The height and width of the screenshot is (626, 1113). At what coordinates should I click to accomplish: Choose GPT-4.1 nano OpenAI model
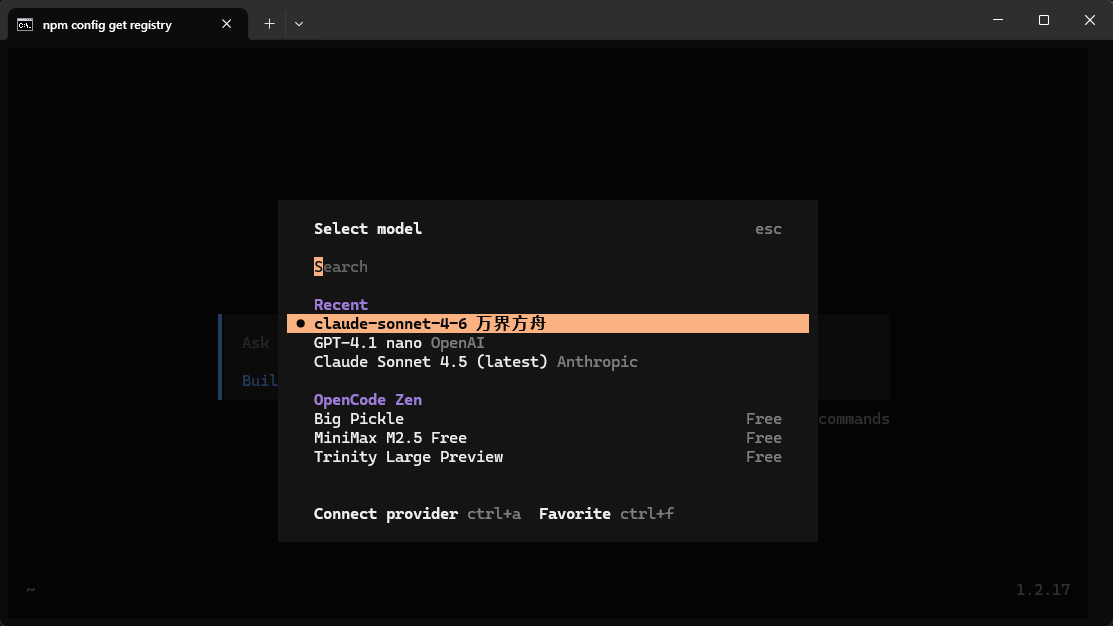point(399,343)
